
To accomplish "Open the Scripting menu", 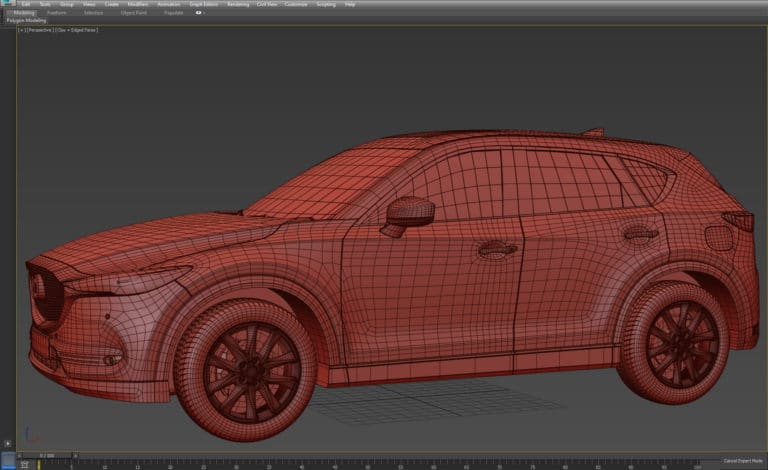I will pyautogui.click(x=326, y=4).
